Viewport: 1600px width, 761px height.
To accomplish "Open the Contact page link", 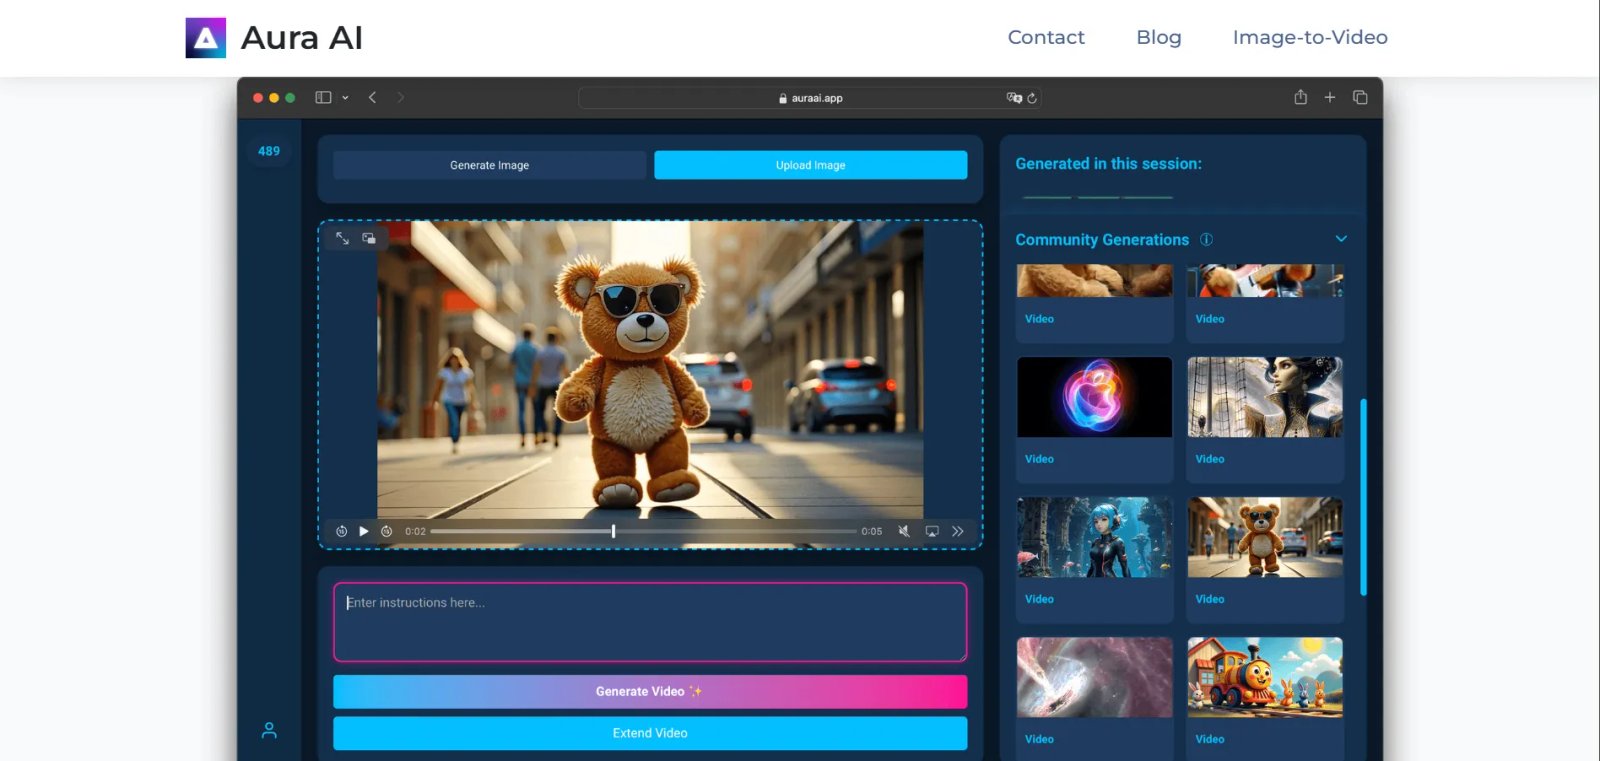I will click(x=1046, y=37).
